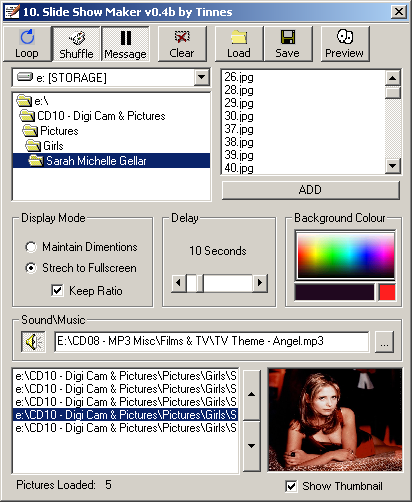Toggle the Shuffle toolbar button
The height and width of the screenshot is (502, 412).
(x=76, y=44)
